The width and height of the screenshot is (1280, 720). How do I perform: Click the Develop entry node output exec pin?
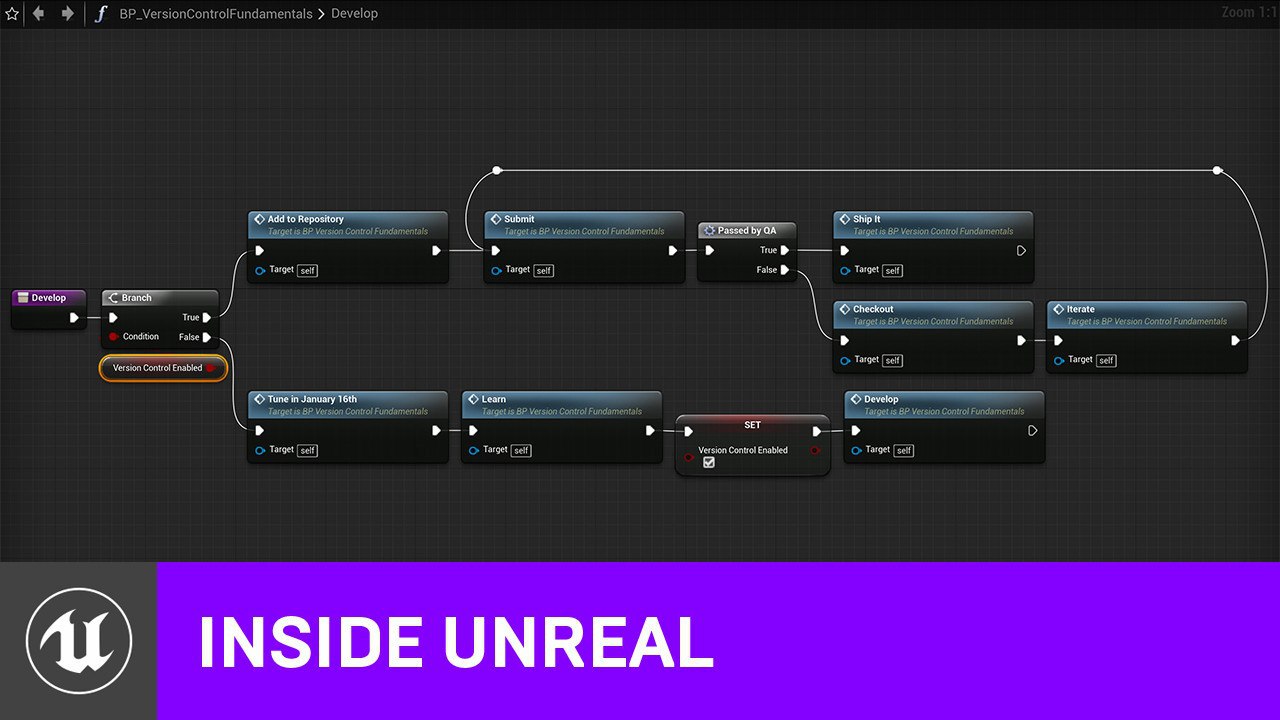coord(74,318)
